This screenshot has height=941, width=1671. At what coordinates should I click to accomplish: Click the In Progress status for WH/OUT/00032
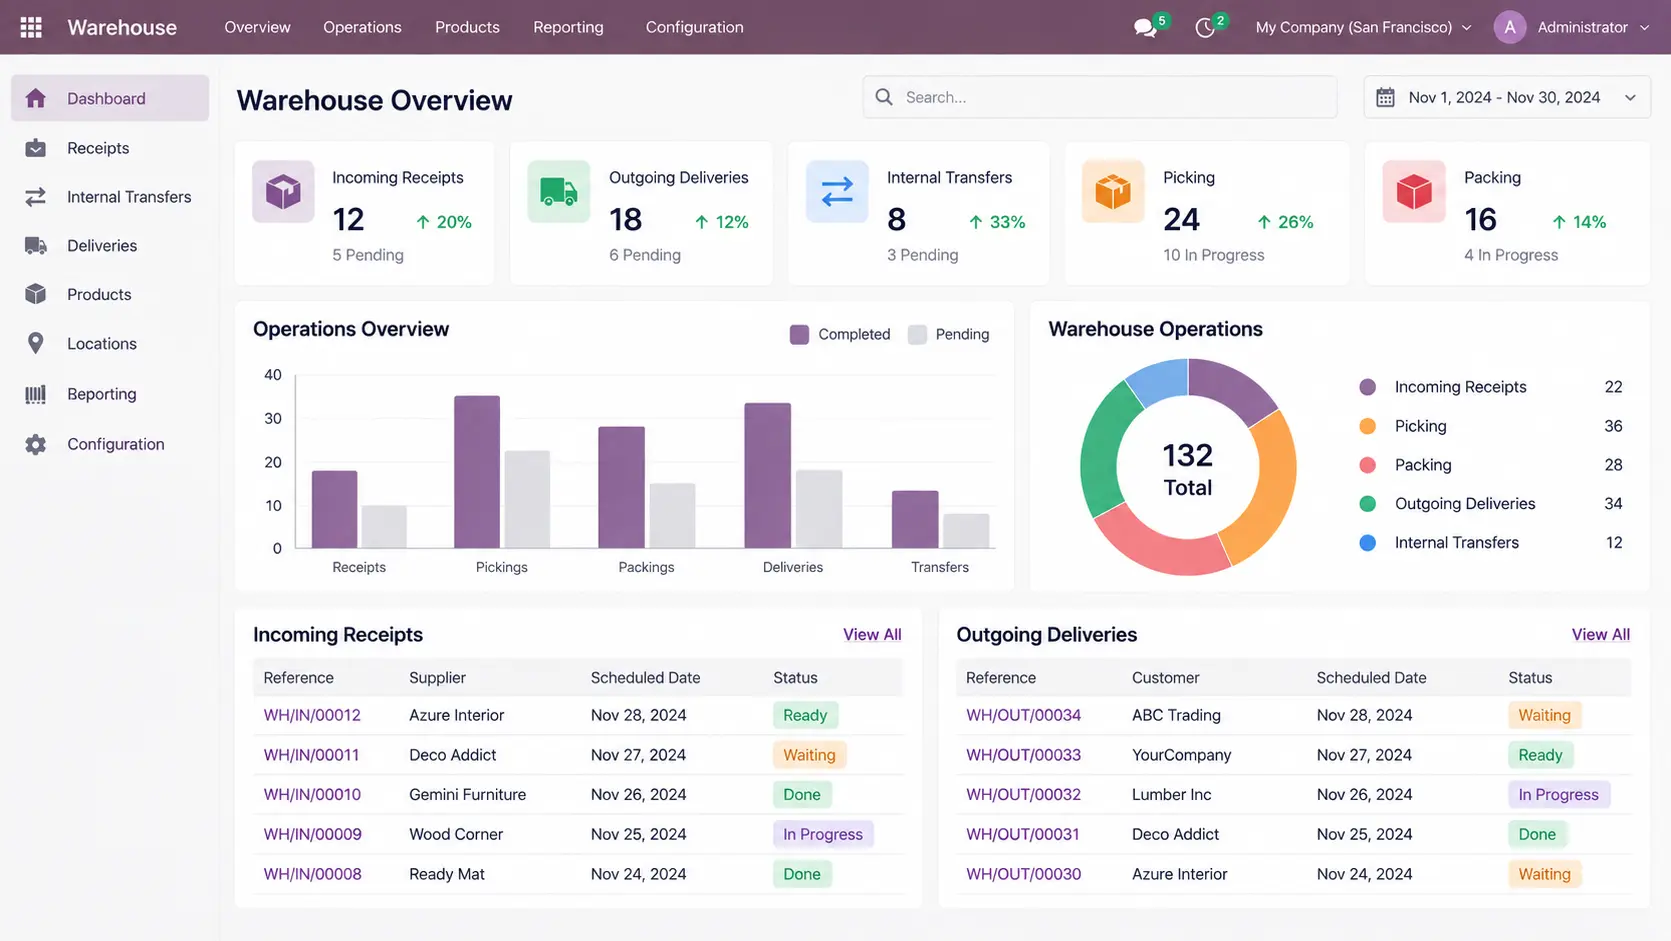pyautogui.click(x=1558, y=794)
